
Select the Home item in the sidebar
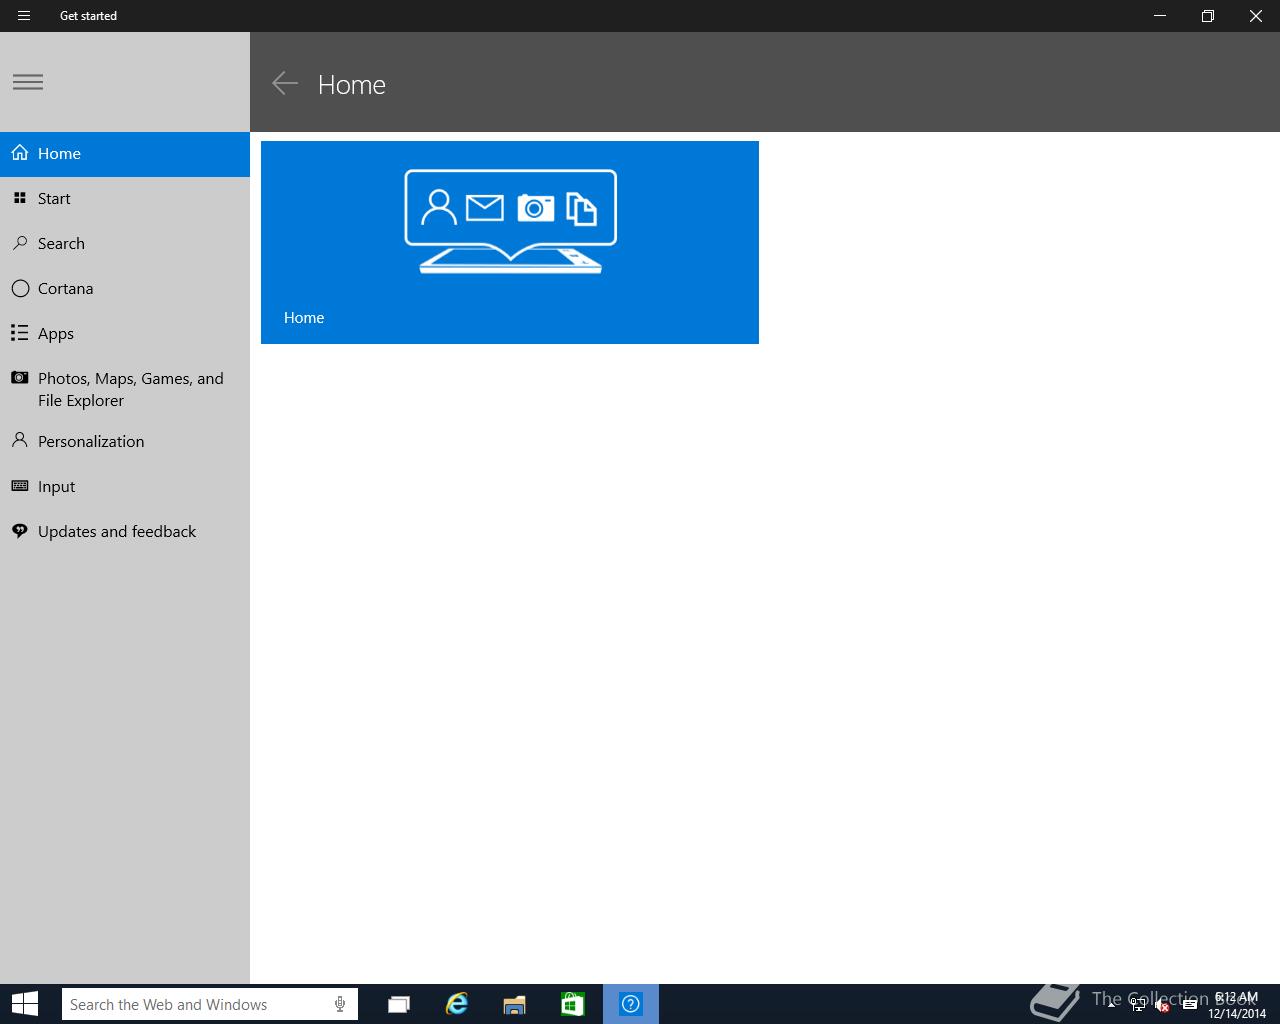click(125, 154)
